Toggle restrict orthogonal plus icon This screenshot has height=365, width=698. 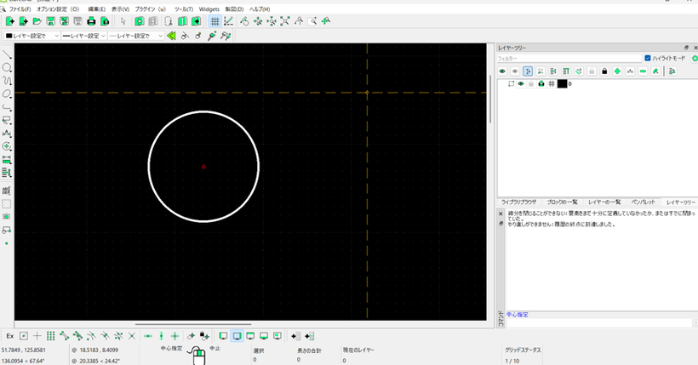coord(175,336)
